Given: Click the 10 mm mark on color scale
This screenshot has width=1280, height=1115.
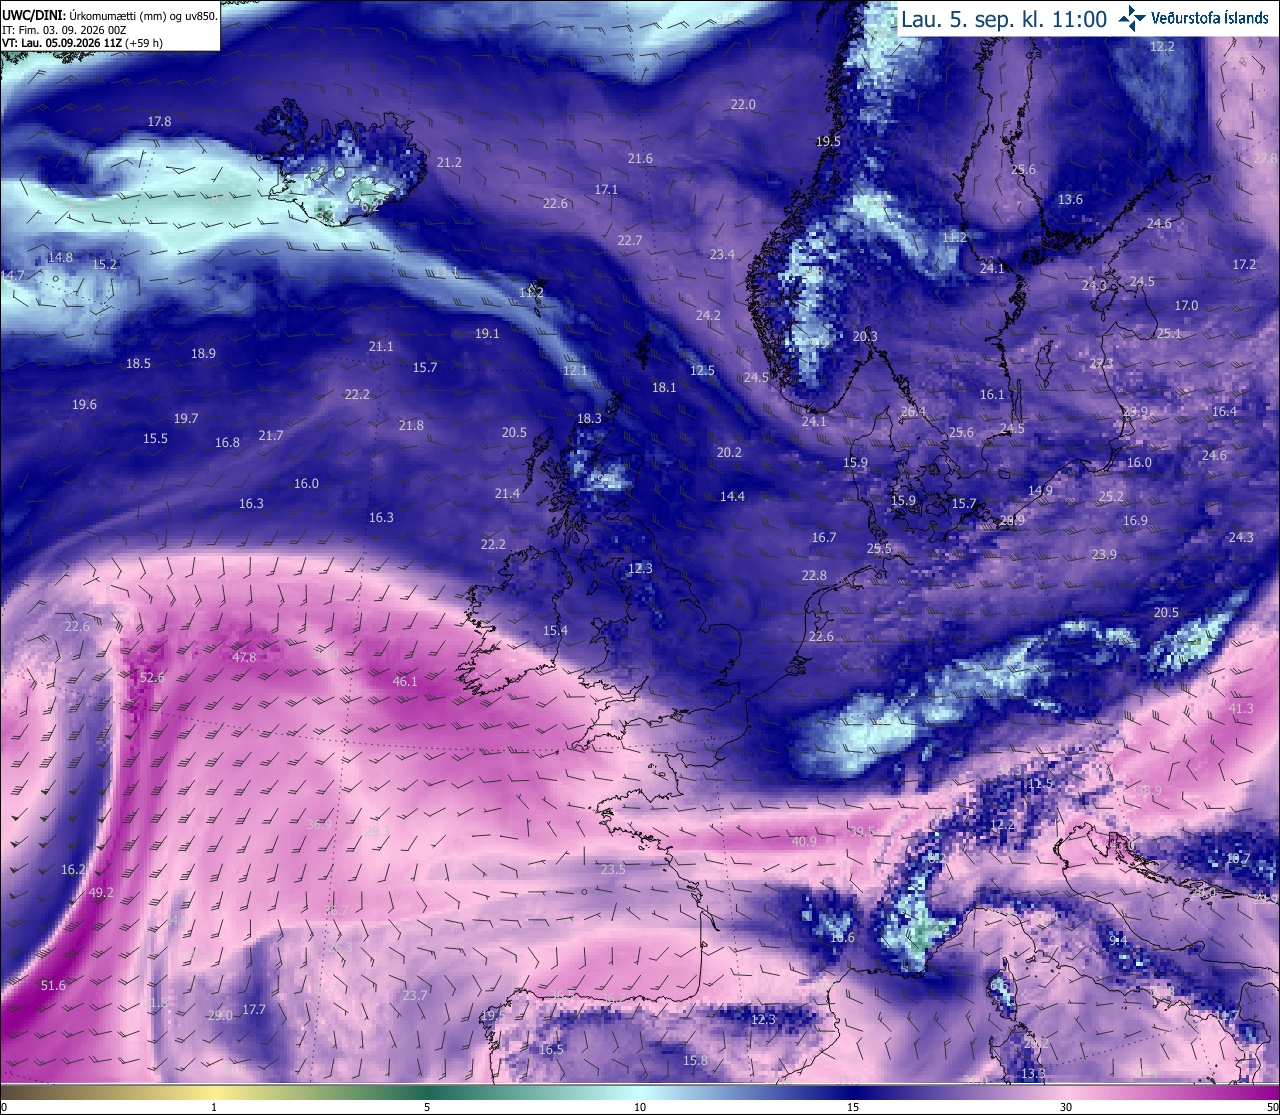Looking at the screenshot, I should point(640,1107).
